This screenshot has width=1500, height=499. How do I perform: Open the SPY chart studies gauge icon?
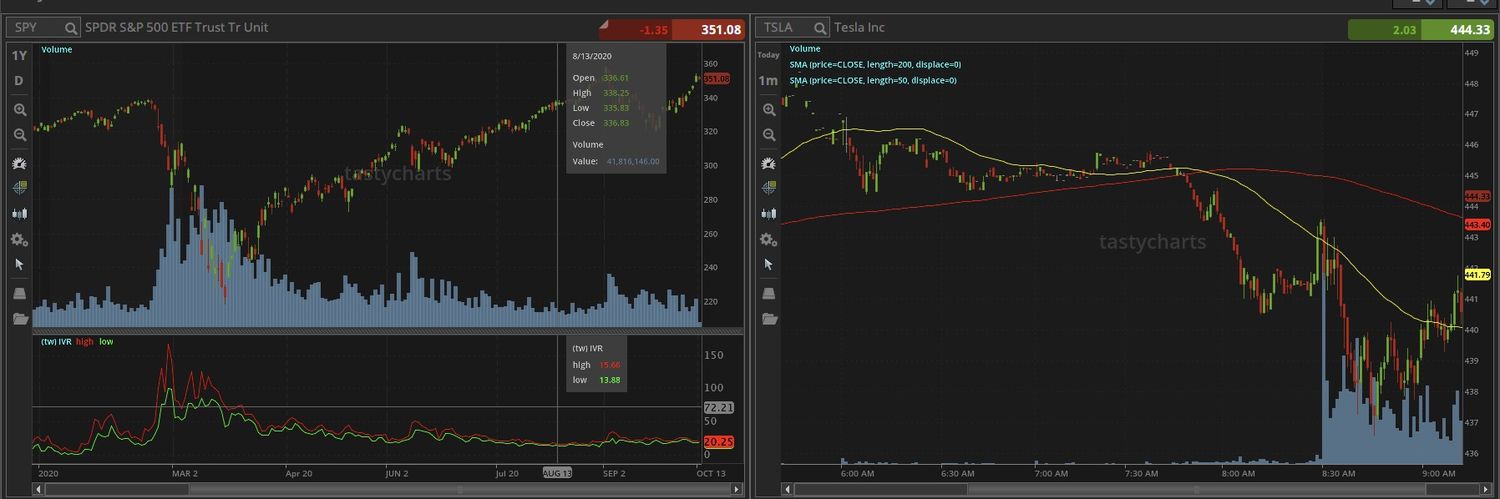tap(19, 162)
